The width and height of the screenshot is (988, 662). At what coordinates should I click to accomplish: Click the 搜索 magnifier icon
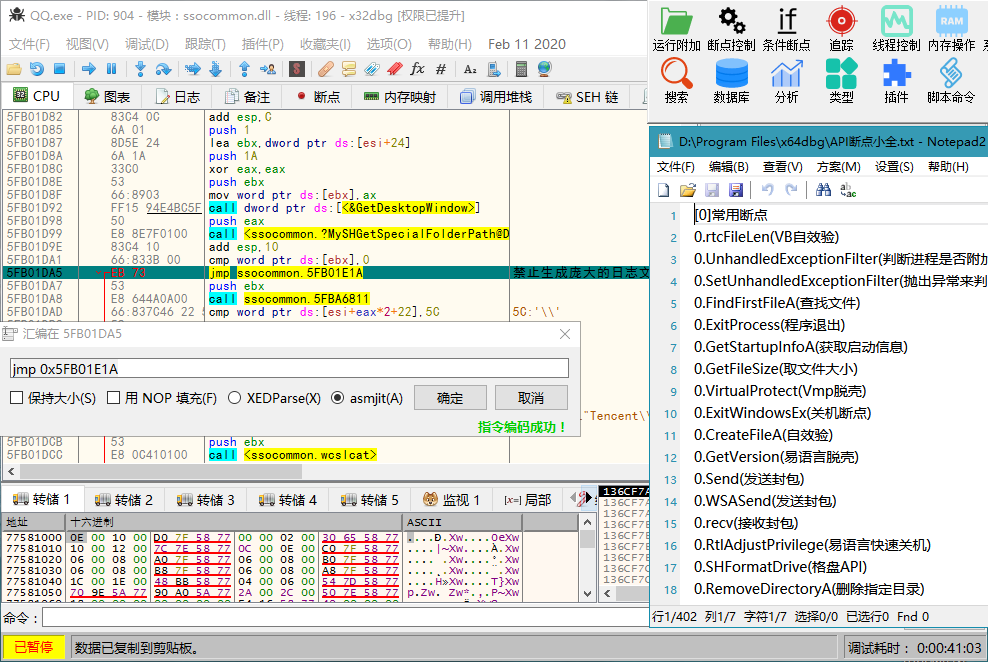(676, 80)
